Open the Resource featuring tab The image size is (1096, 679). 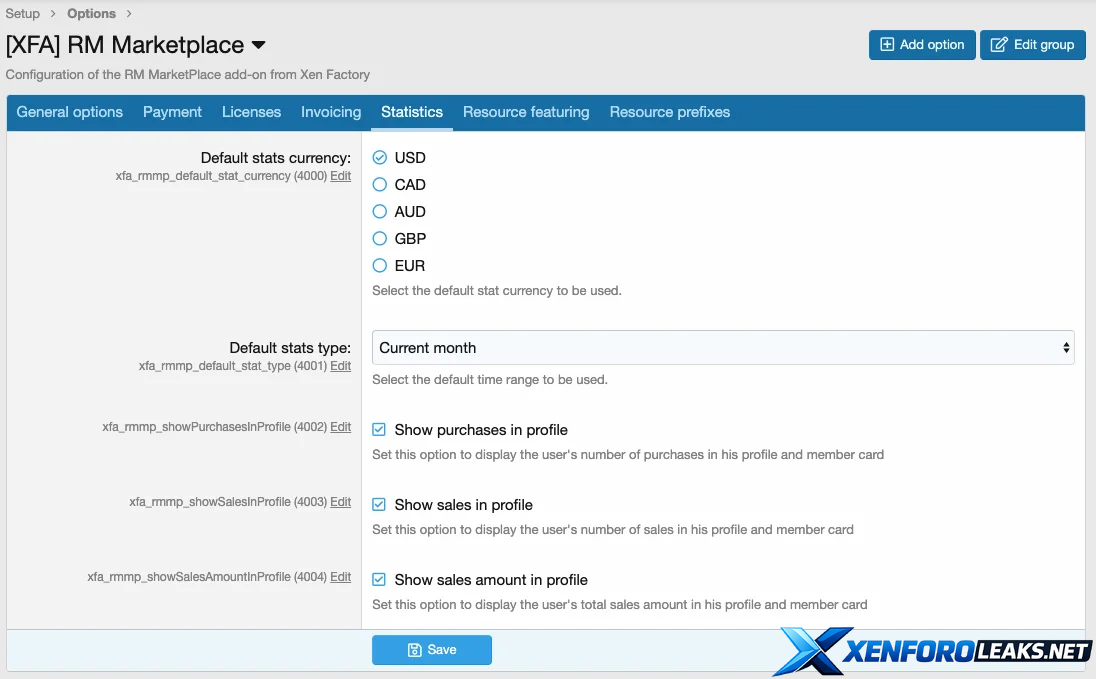(526, 112)
